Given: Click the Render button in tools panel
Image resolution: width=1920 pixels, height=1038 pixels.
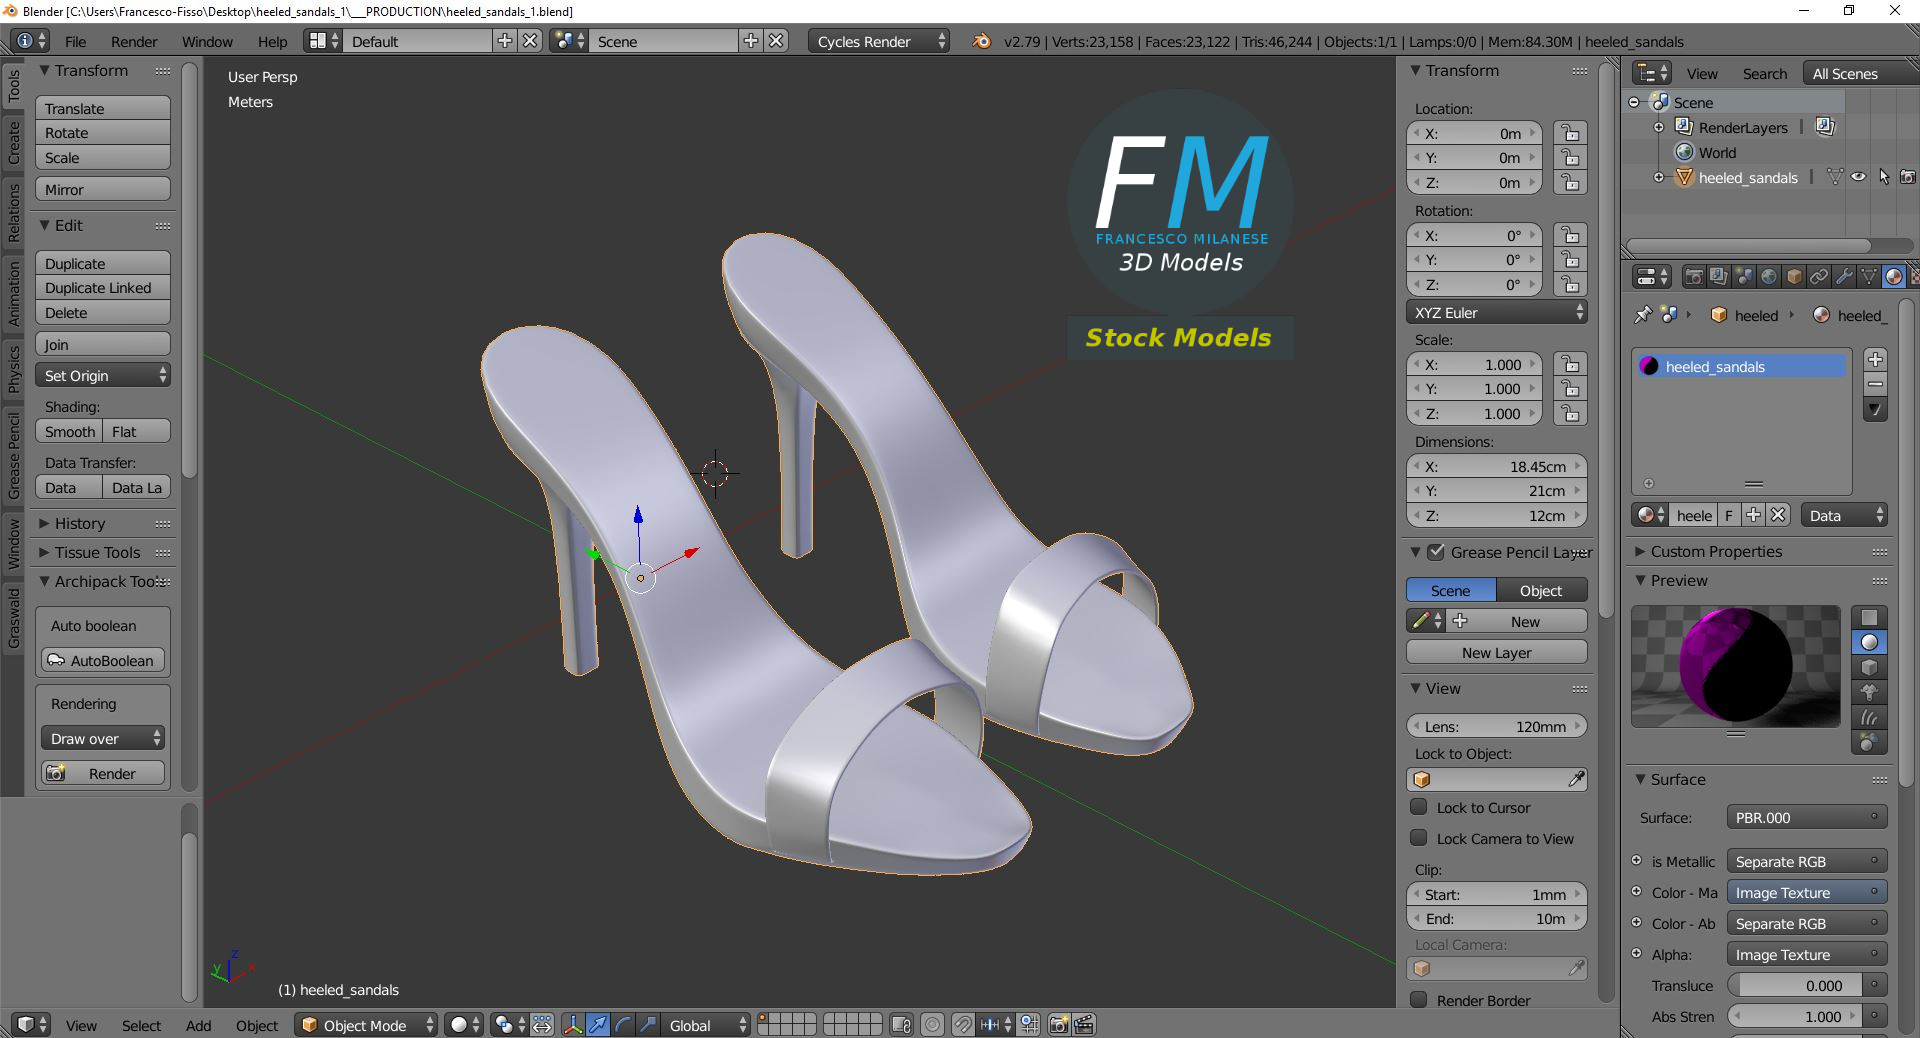Looking at the screenshot, I should [x=103, y=773].
